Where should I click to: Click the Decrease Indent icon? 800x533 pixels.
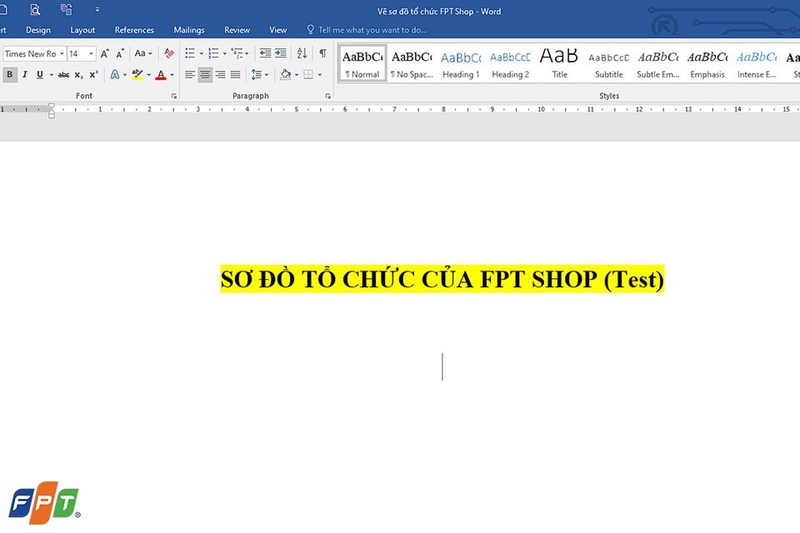point(265,54)
